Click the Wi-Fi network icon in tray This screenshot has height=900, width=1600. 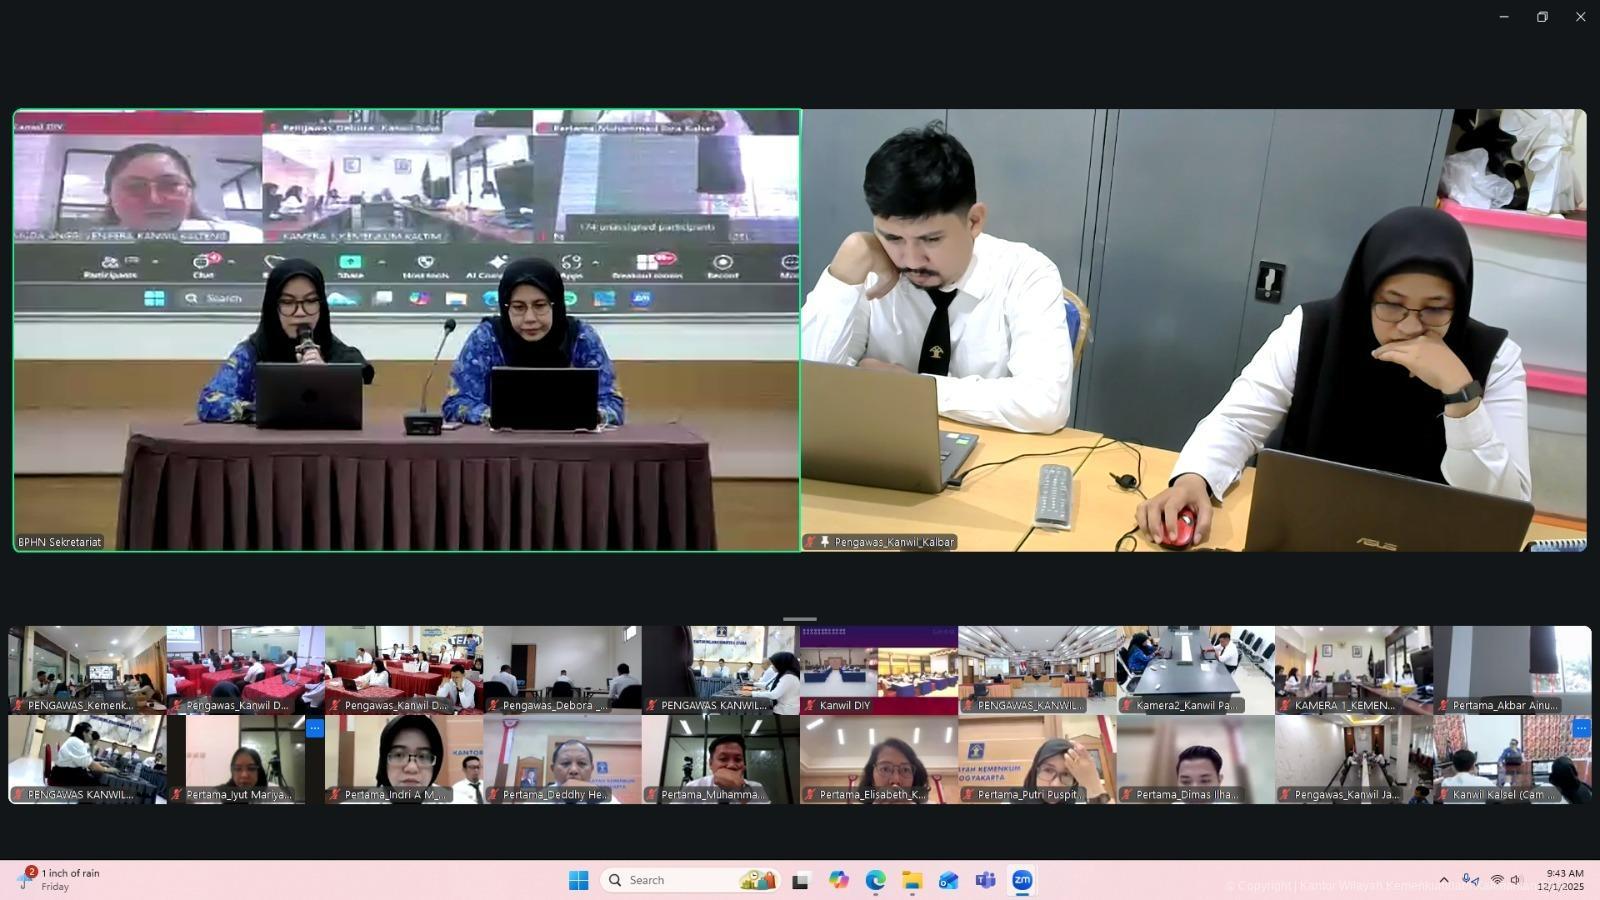[x=1497, y=880]
